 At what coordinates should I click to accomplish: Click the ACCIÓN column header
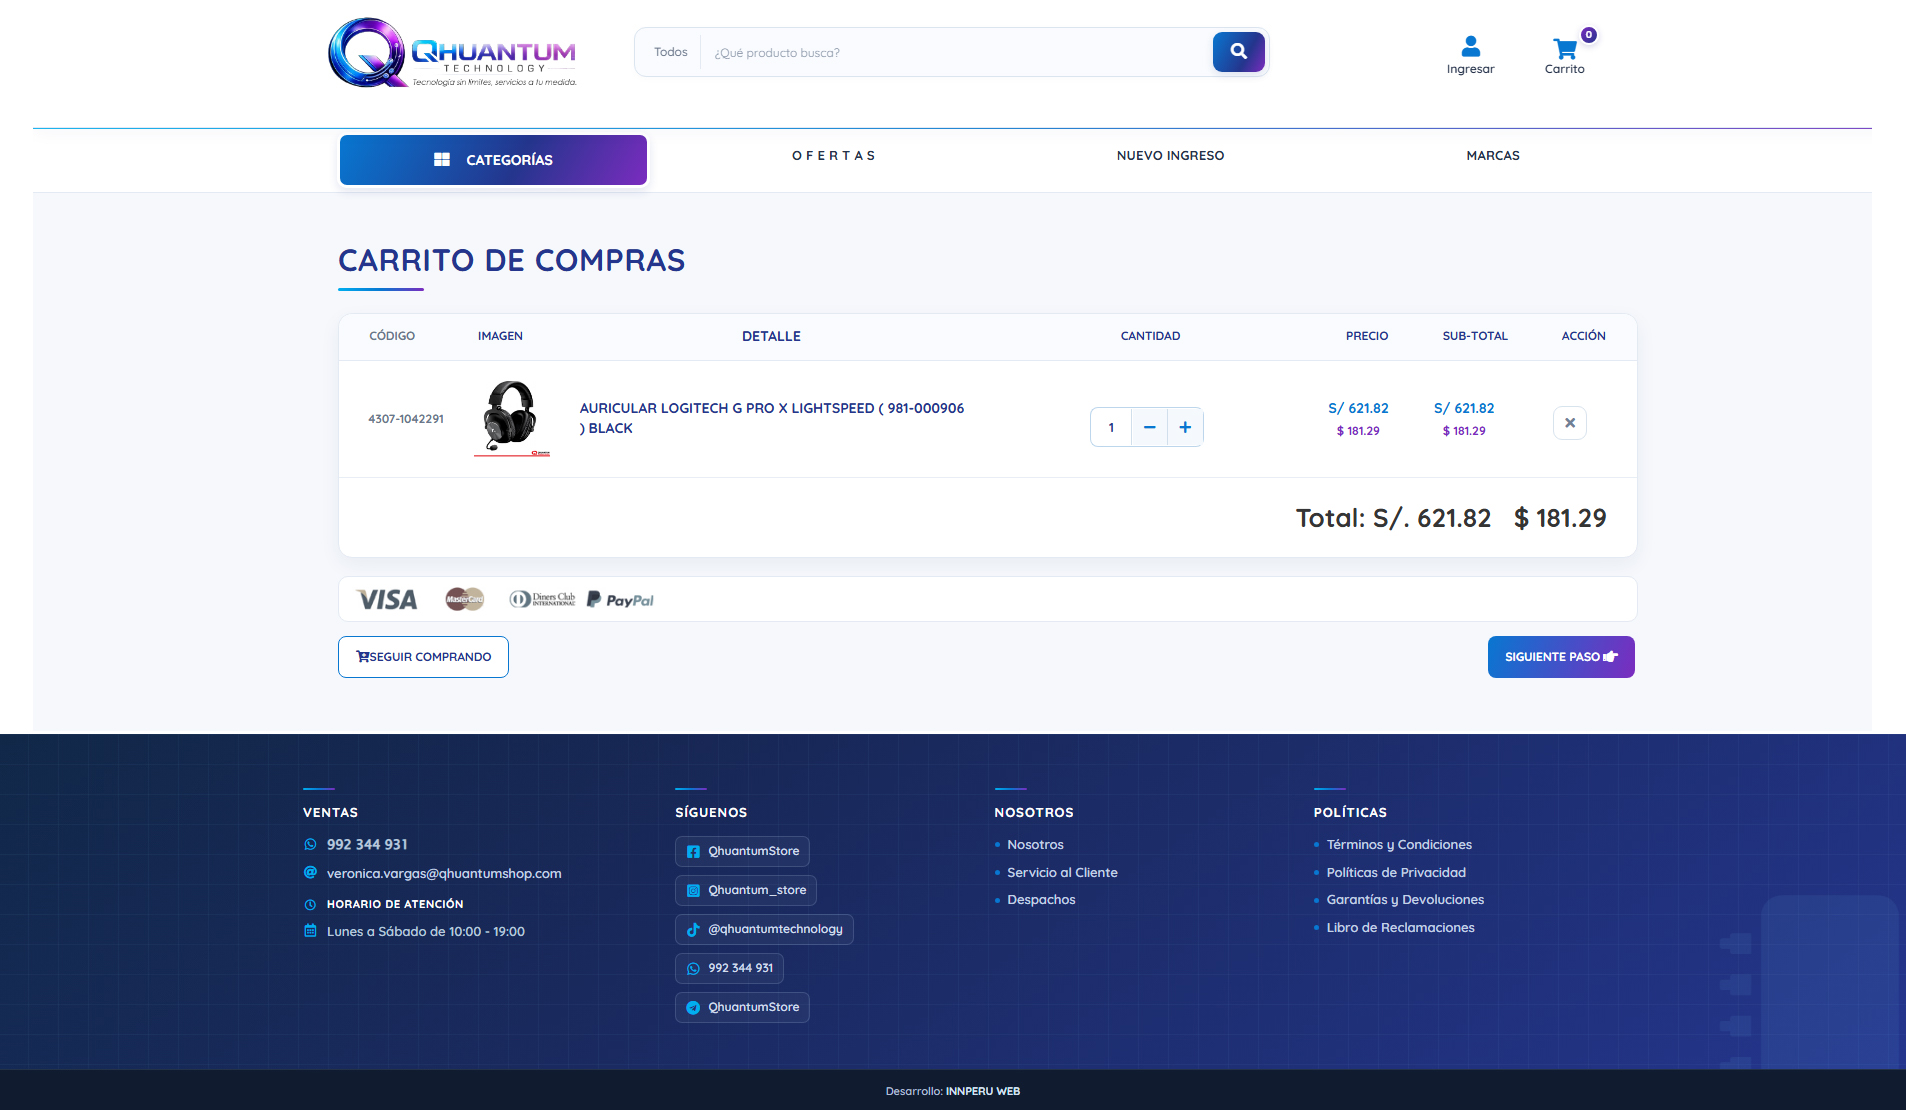pyautogui.click(x=1584, y=336)
